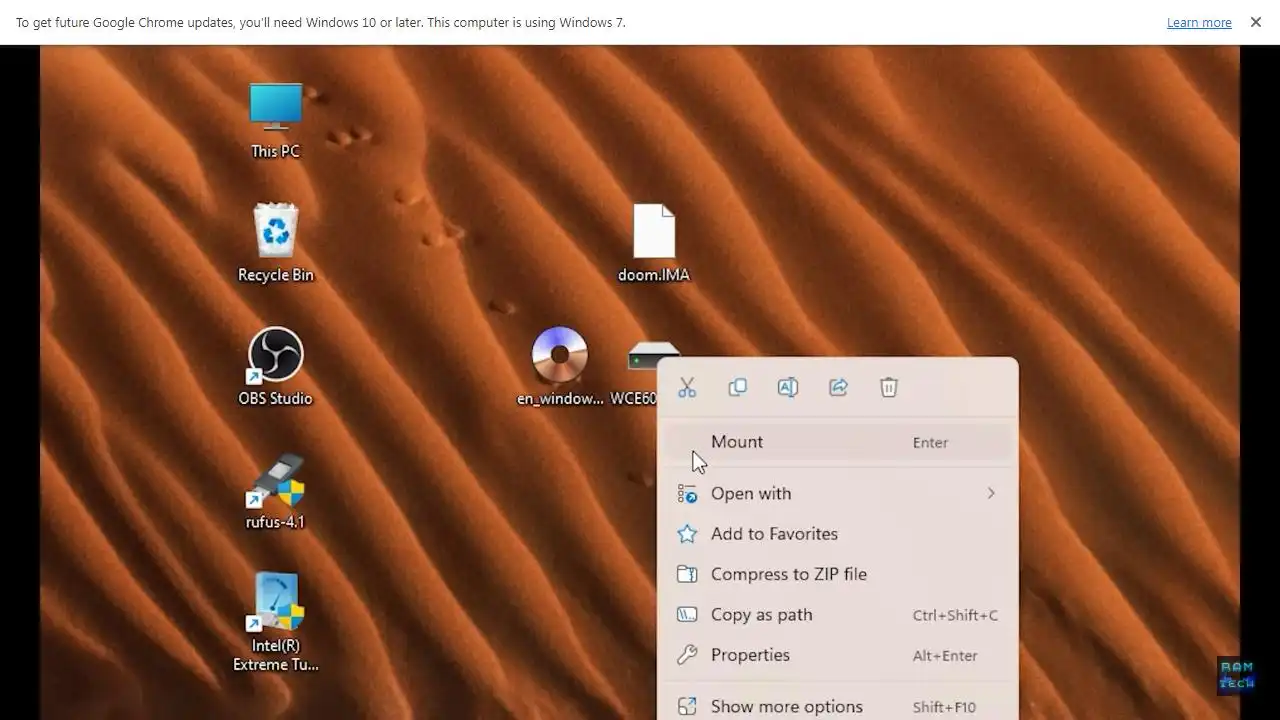Click the Cut scissors icon in context menu

pyautogui.click(x=687, y=387)
